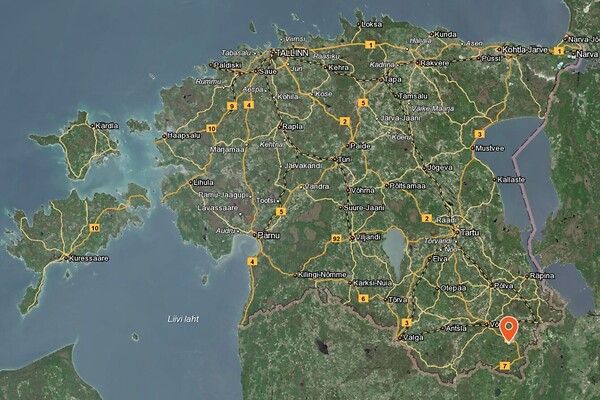Select the Kärdla town label
Viewport: 600px width, 400px height.
click(105, 127)
